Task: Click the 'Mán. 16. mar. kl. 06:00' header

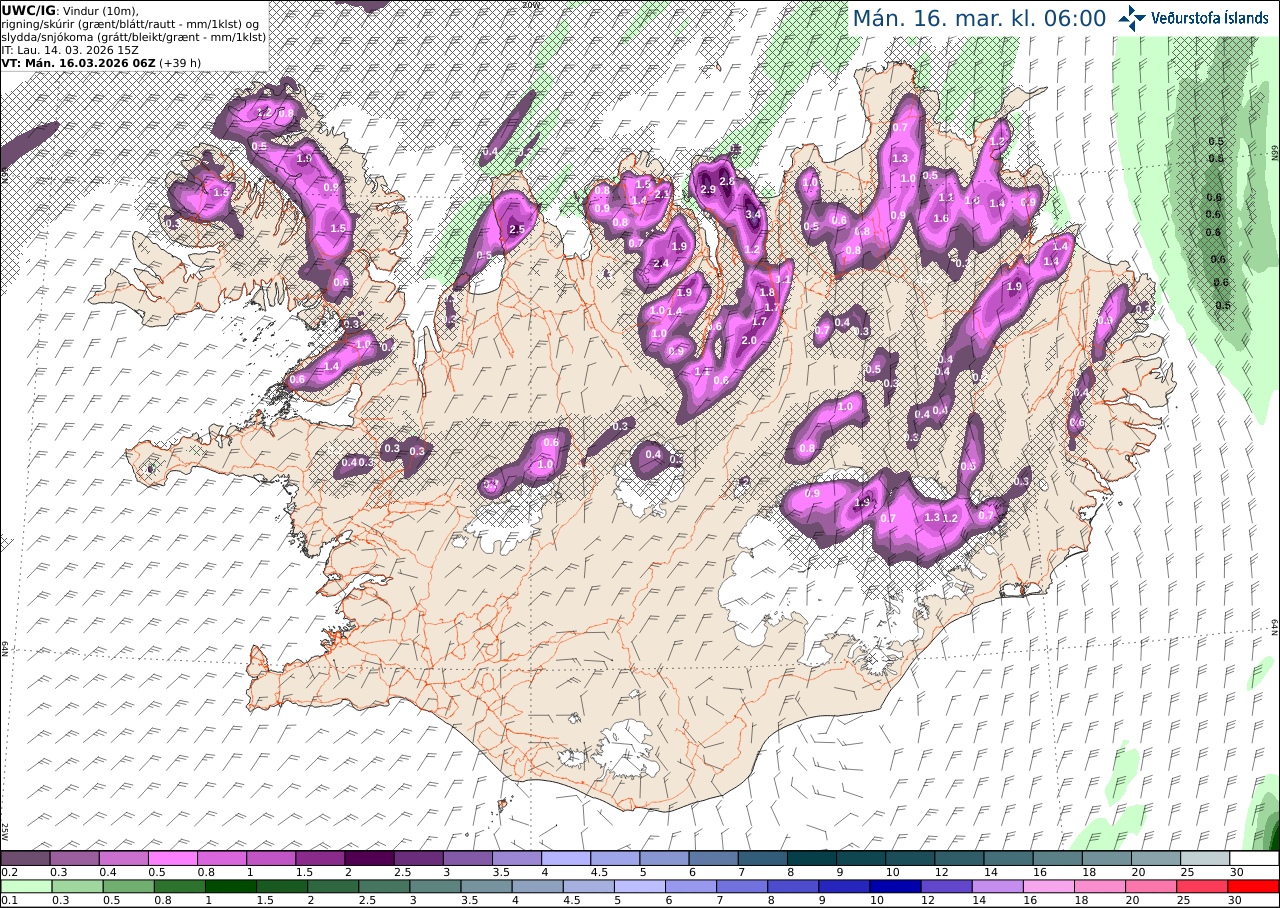Action: point(979,18)
